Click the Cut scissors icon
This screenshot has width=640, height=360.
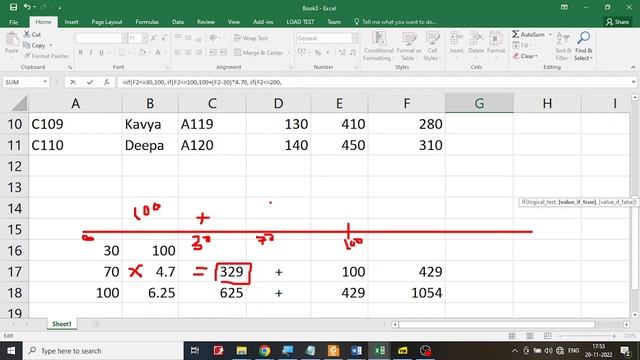click(x=27, y=34)
